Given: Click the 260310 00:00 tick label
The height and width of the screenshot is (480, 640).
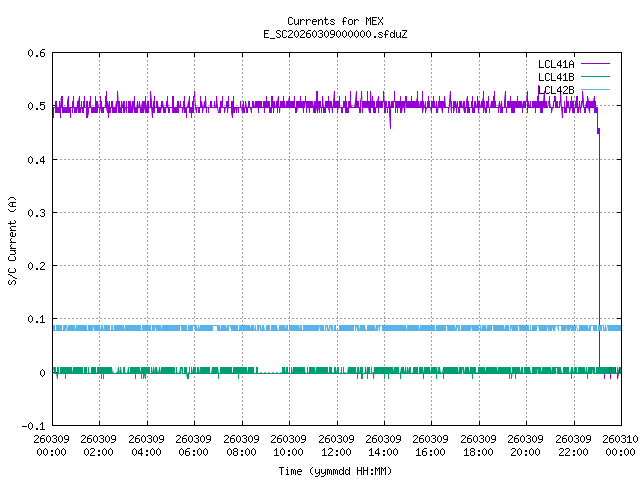Looking at the screenshot, I should [x=619, y=445].
